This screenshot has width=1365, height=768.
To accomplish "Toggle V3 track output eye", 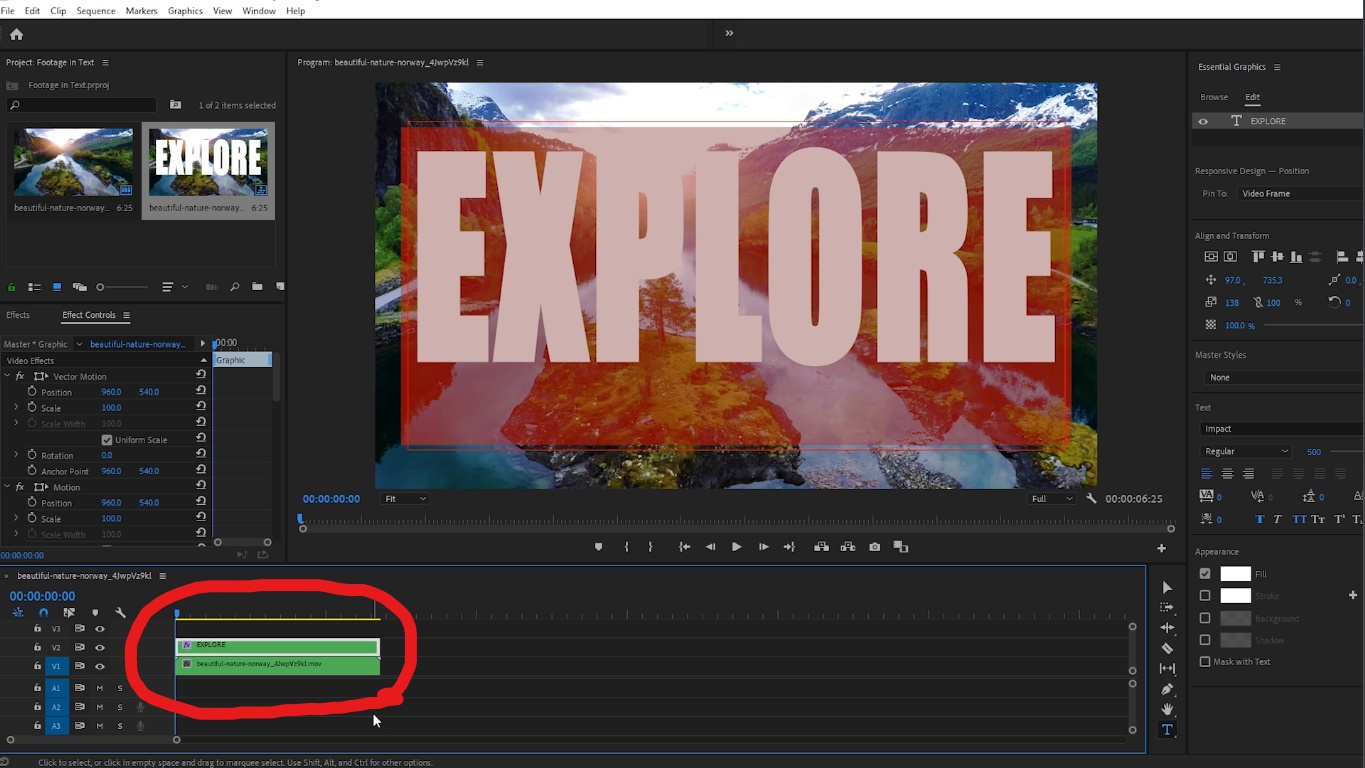I will click(99, 629).
